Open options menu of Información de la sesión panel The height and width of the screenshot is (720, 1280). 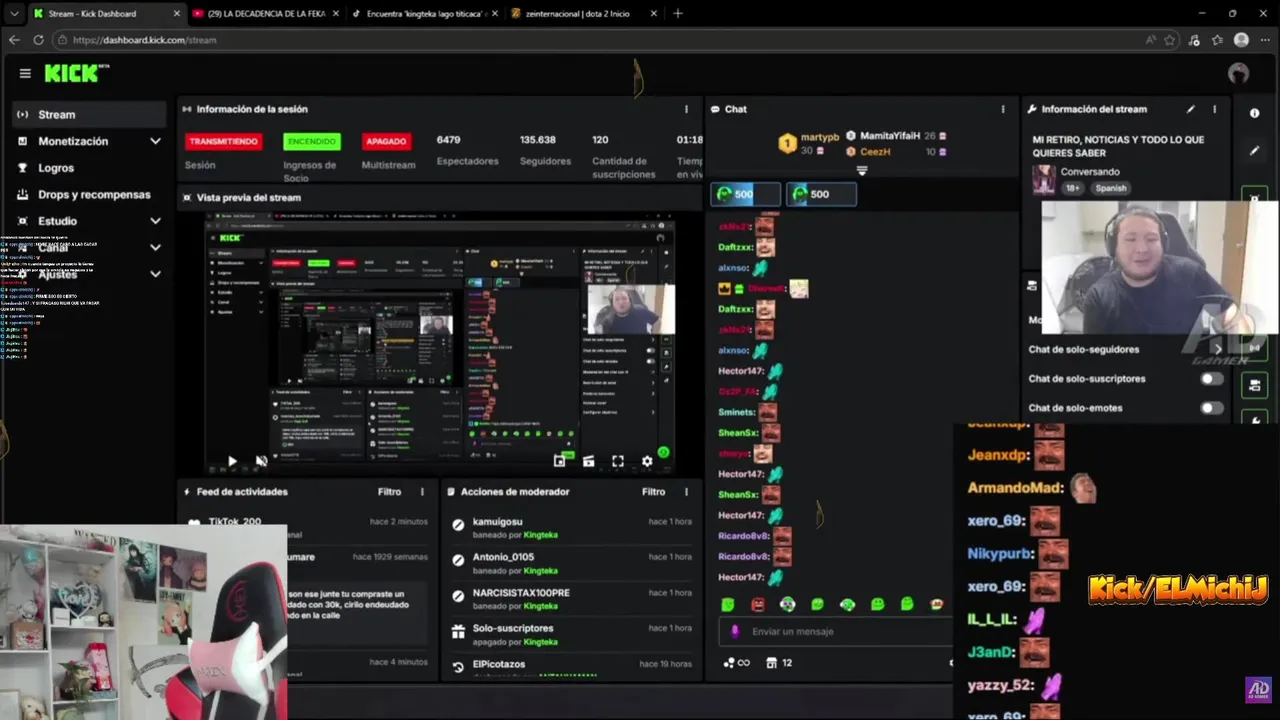tap(686, 109)
